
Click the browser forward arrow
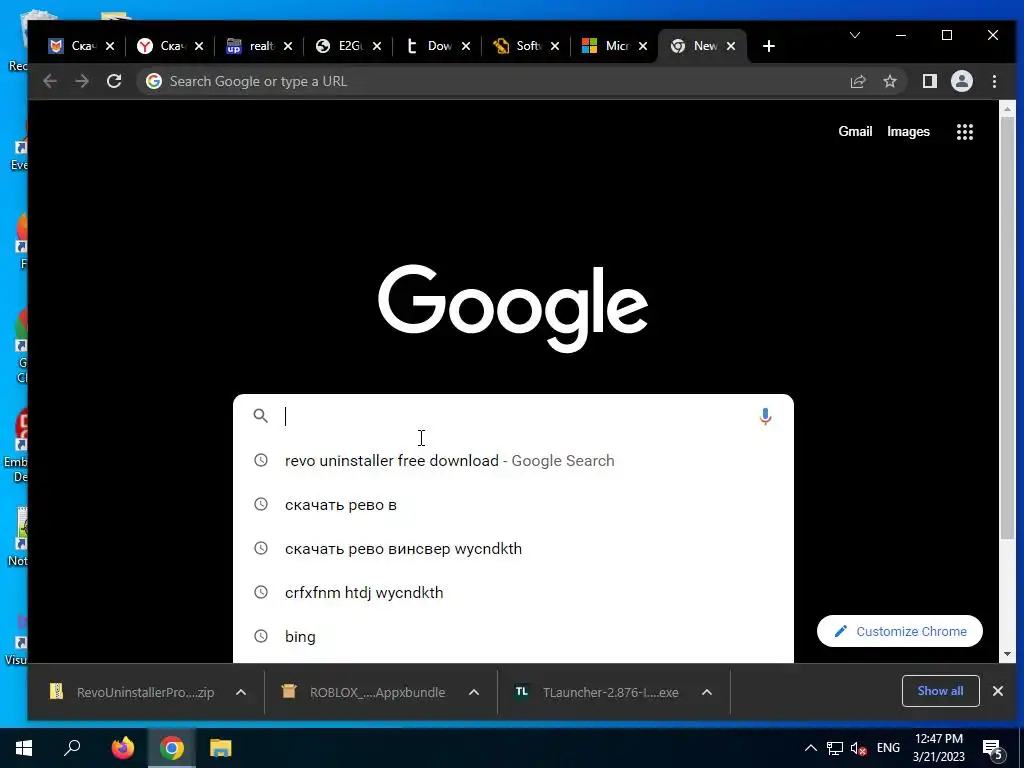click(x=82, y=81)
